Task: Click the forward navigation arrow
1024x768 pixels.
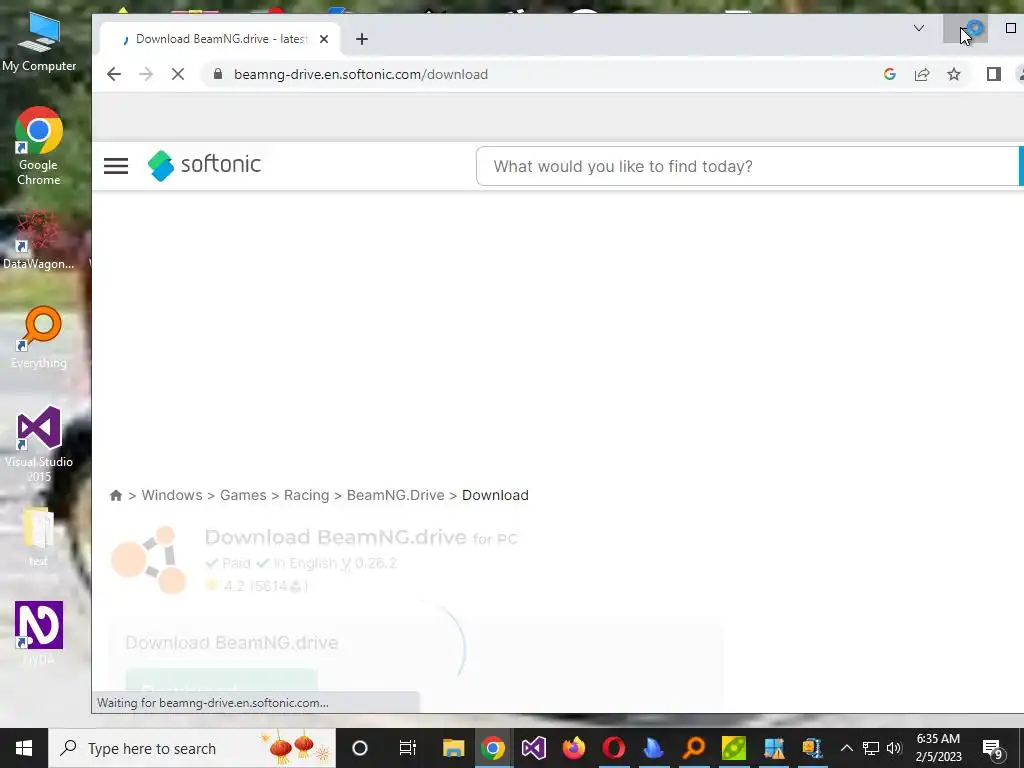Action: pos(146,74)
